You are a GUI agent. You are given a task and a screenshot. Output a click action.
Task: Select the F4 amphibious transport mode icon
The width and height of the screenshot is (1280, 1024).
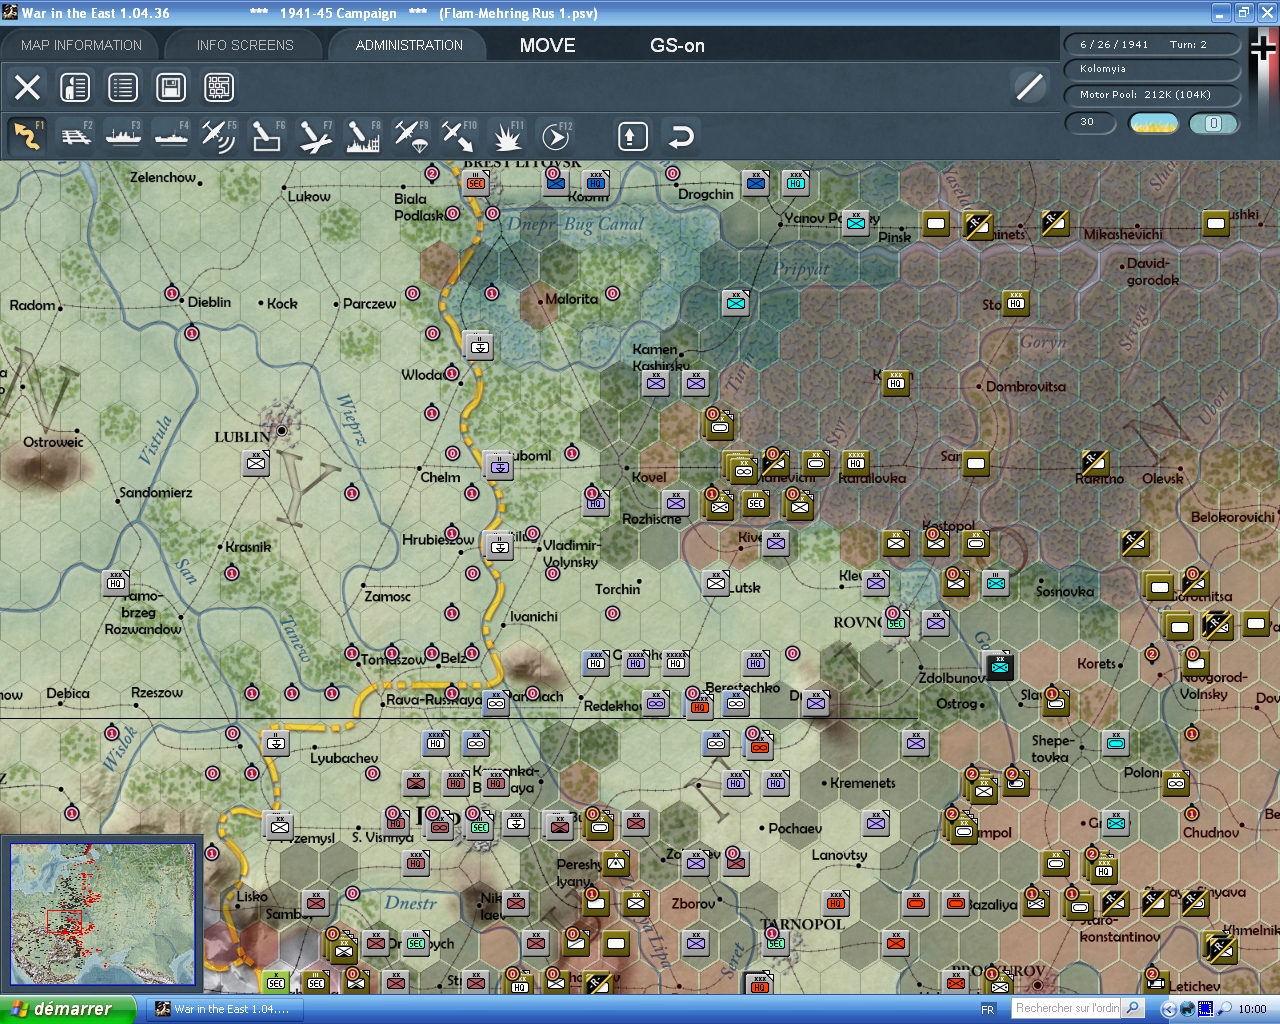[x=172, y=136]
